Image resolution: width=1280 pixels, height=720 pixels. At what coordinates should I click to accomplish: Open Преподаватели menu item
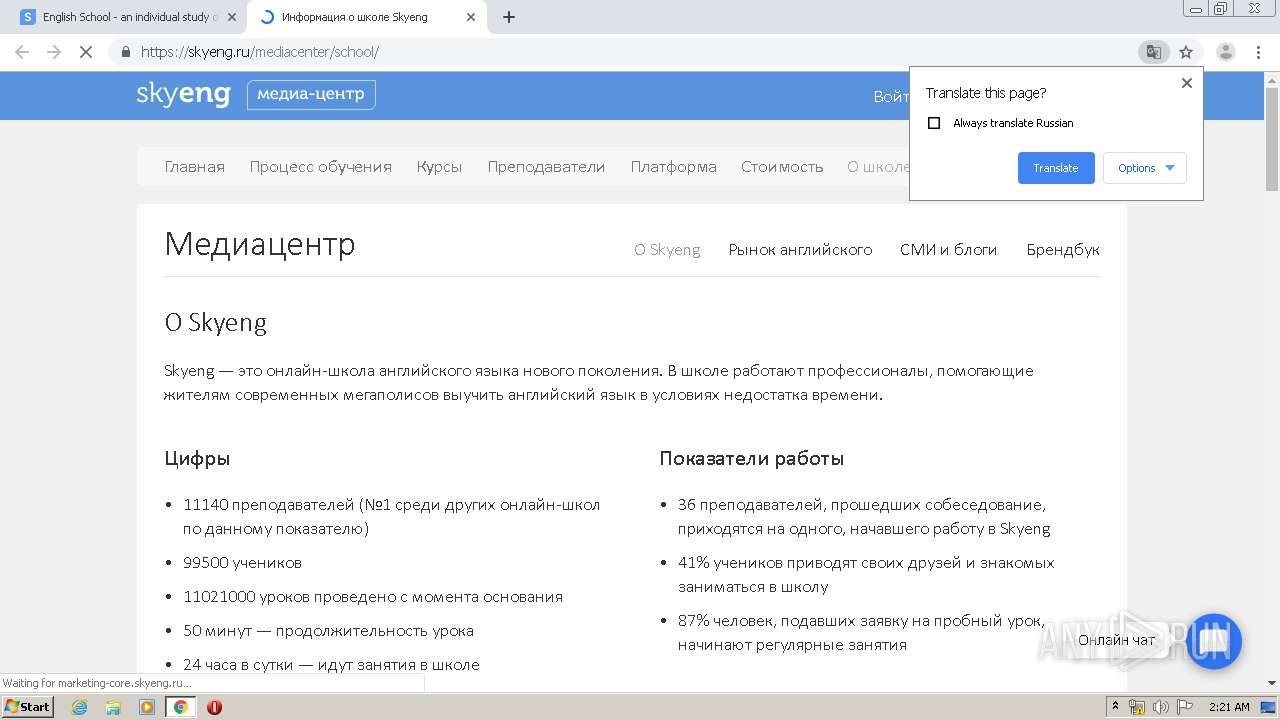pyautogui.click(x=546, y=167)
